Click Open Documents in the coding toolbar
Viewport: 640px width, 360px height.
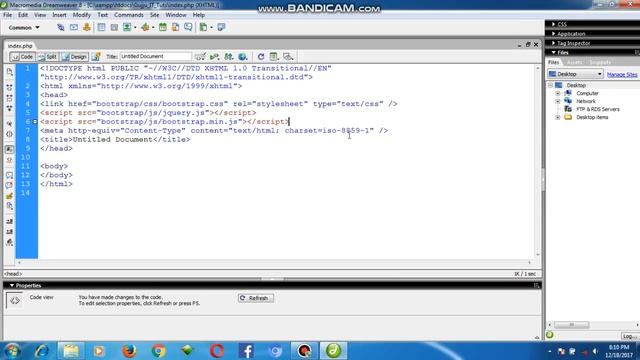click(9, 72)
